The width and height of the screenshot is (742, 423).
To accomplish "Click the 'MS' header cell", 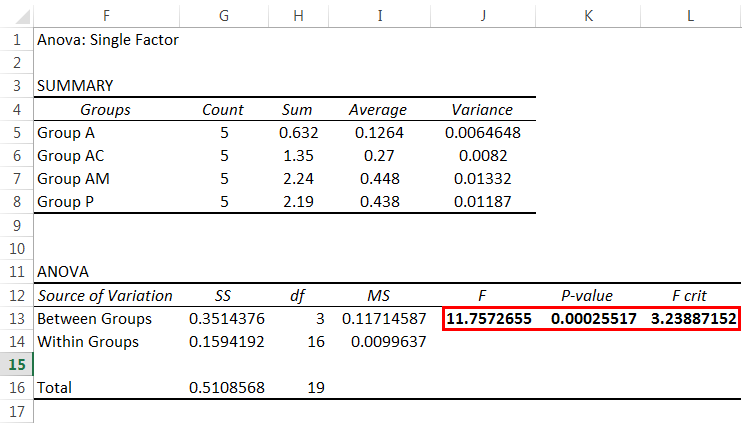I will click(x=379, y=296).
